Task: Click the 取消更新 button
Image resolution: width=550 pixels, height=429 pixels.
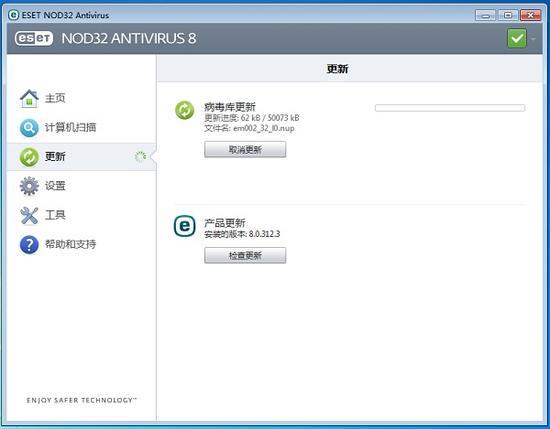Action: pyautogui.click(x=245, y=150)
